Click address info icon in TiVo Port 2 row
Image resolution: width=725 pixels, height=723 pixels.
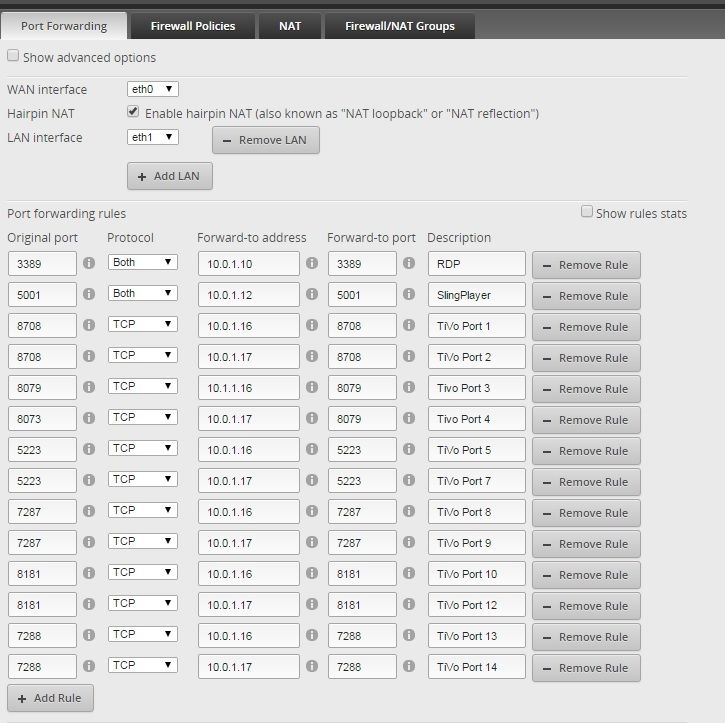click(x=312, y=356)
